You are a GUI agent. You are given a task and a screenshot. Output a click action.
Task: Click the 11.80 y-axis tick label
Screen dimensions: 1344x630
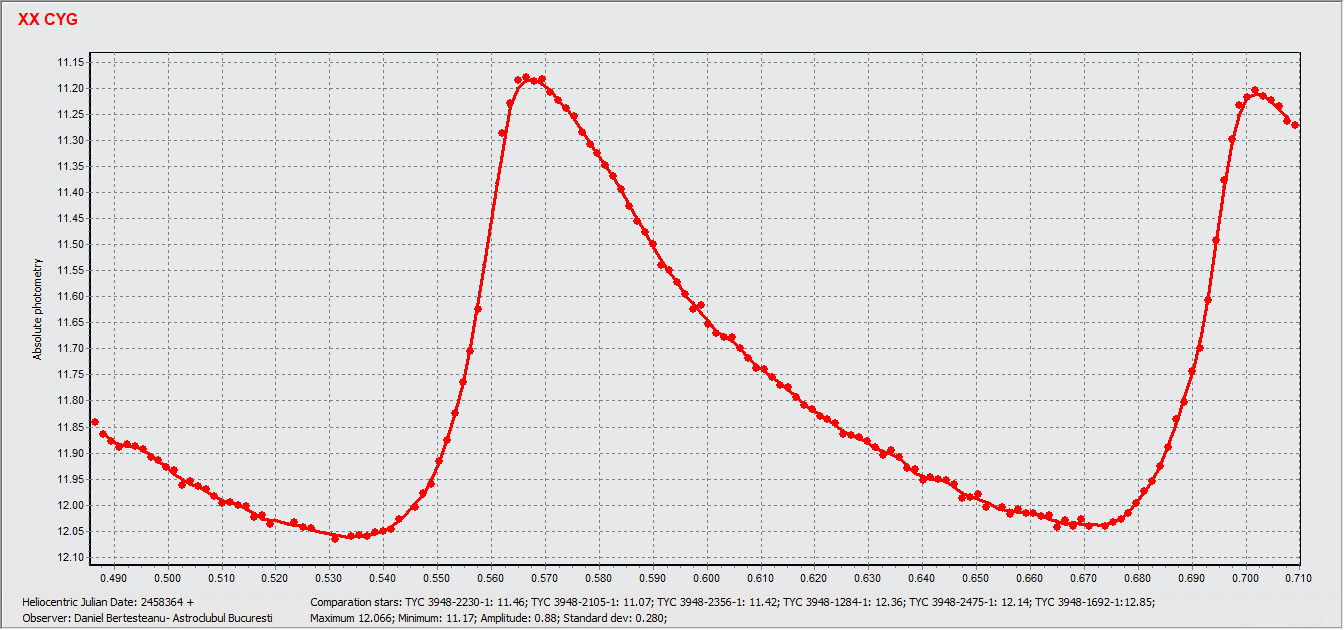[71, 401]
